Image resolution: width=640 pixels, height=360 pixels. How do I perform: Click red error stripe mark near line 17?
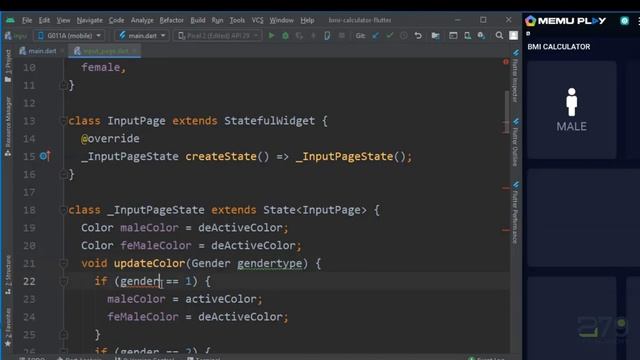point(506,188)
